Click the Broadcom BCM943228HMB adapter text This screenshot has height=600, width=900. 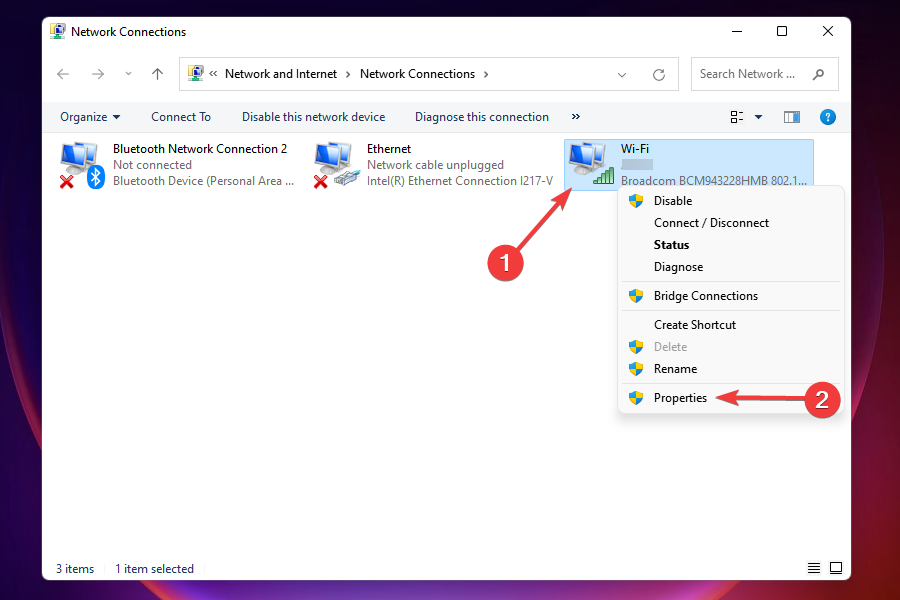713,180
